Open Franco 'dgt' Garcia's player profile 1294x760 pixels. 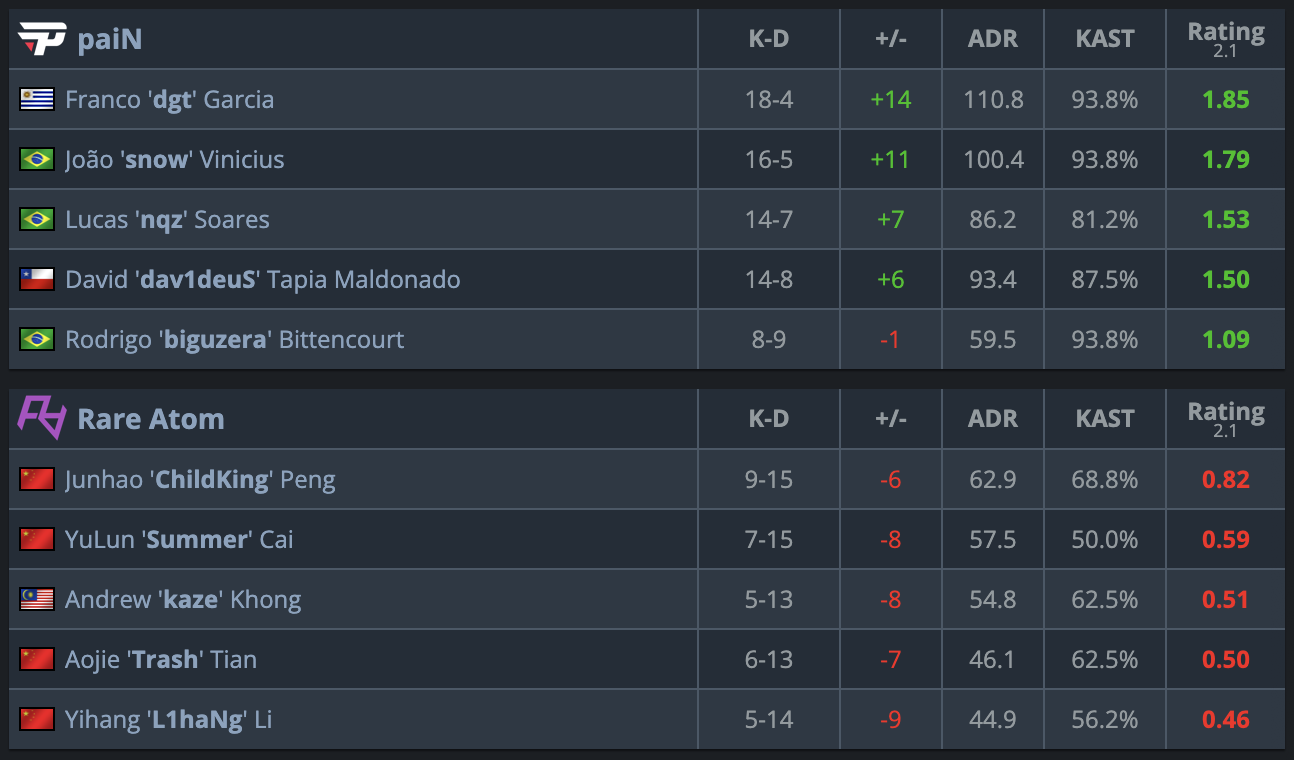click(x=169, y=99)
